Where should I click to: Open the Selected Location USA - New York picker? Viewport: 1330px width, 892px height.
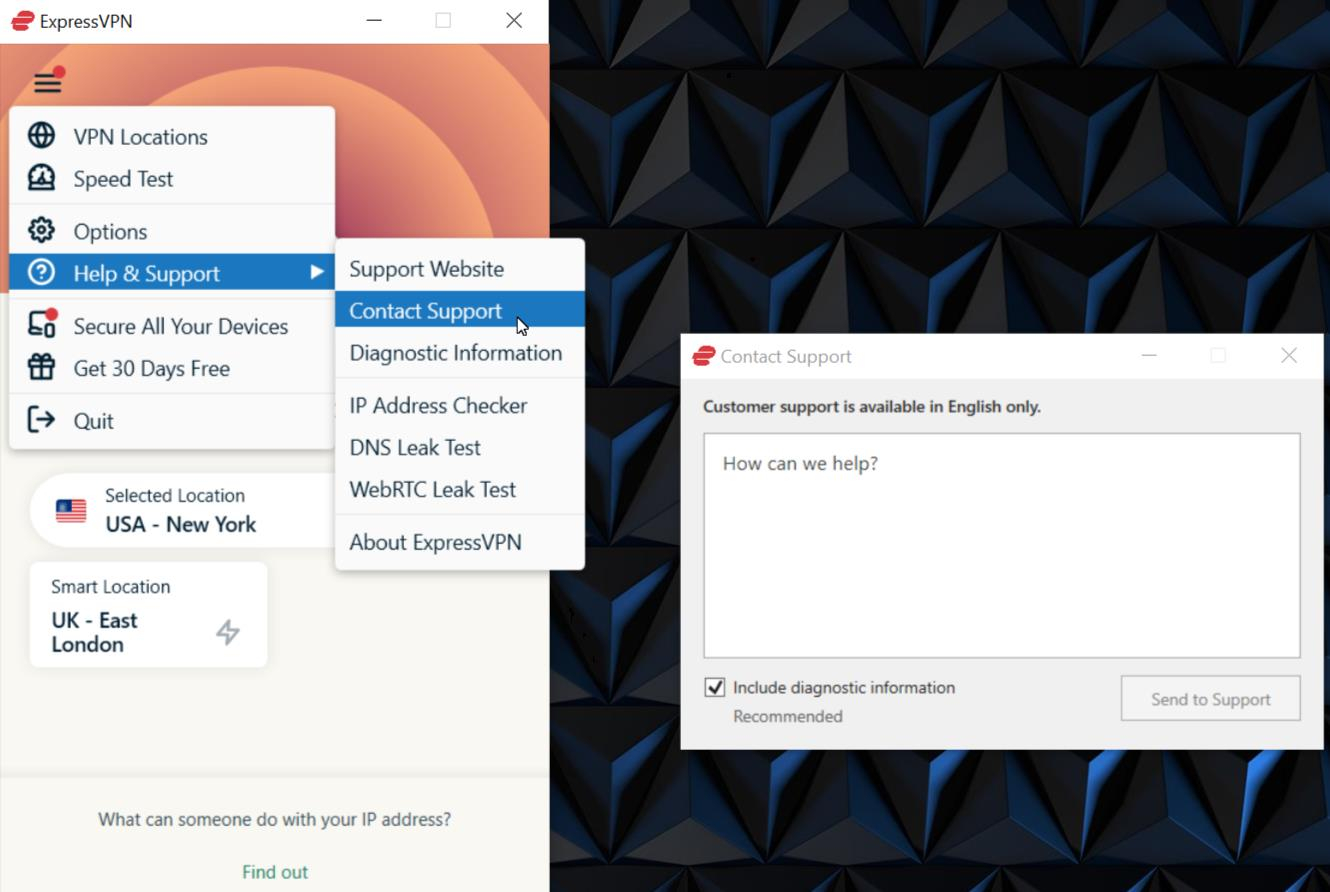(x=180, y=511)
